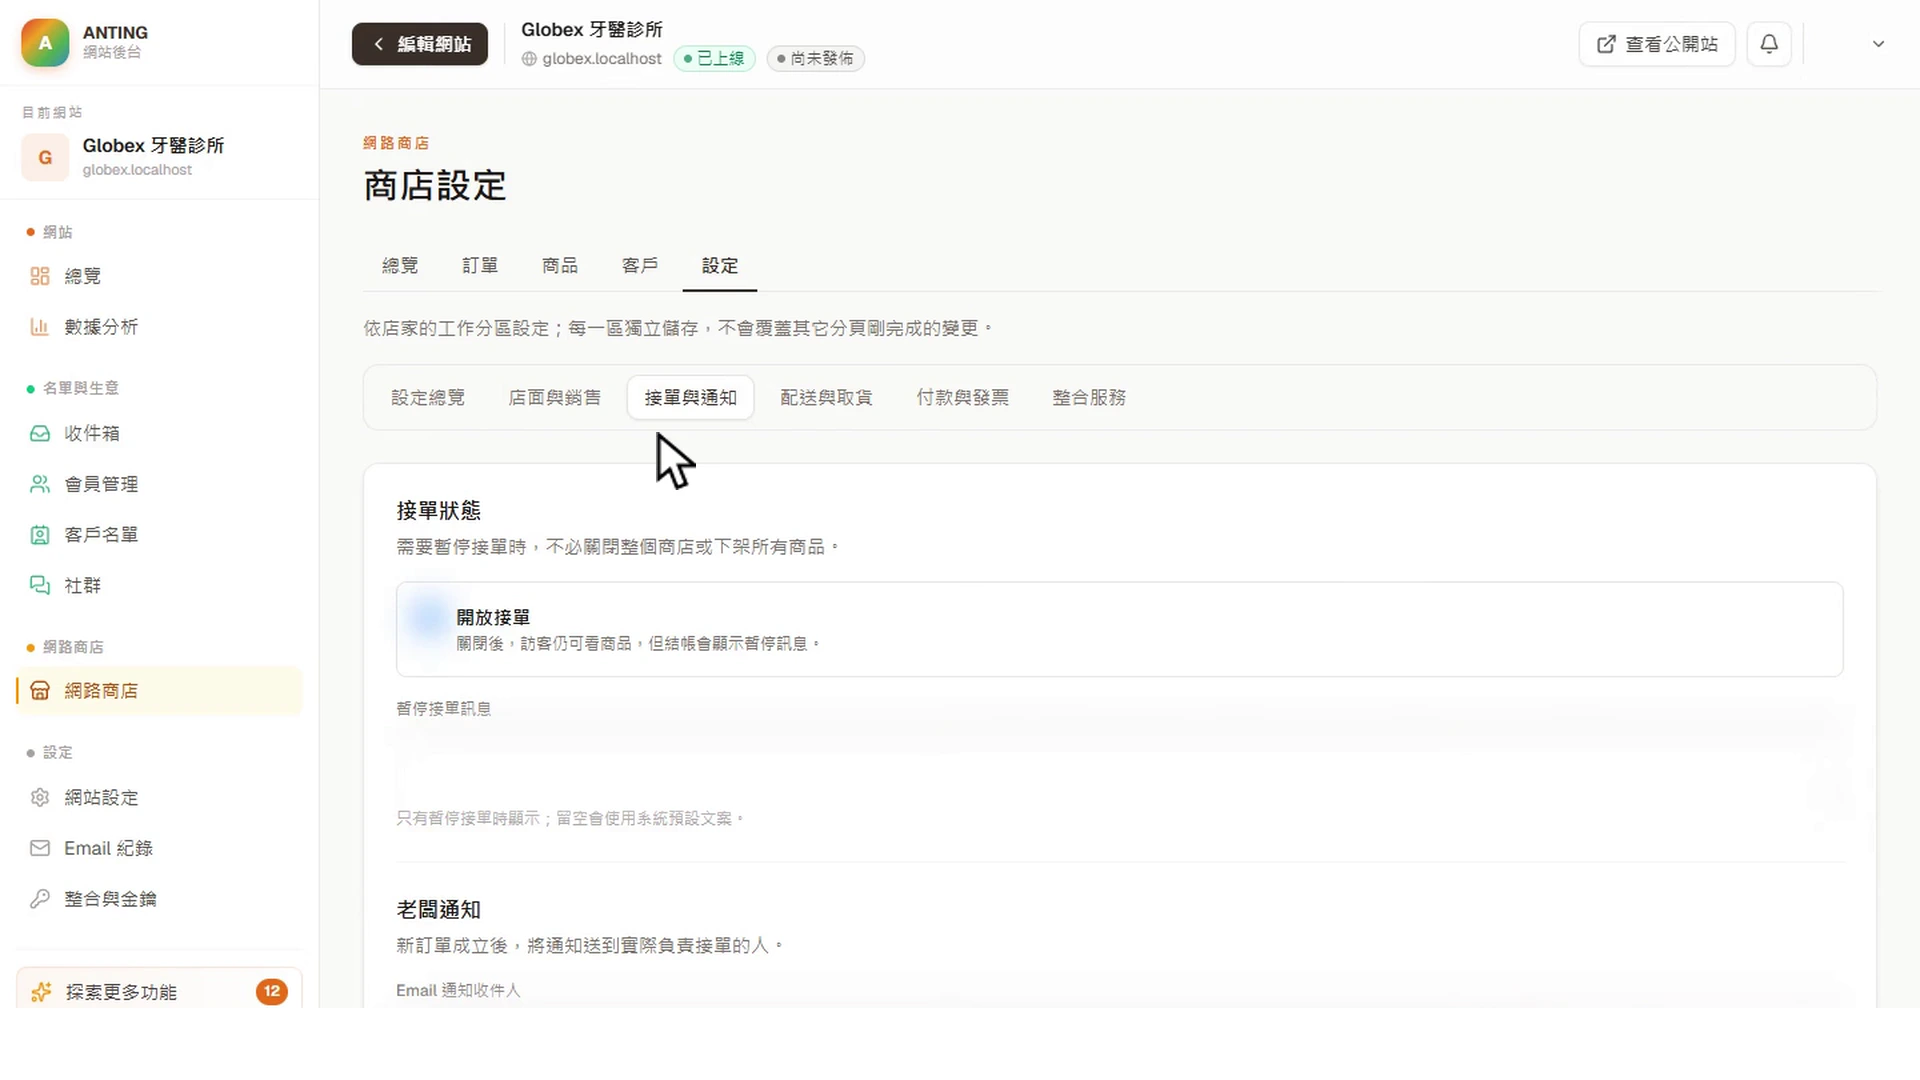This screenshot has height=1080, width=1920.
Task: Expand the account dropdown chevron at top right
Action: pyautogui.click(x=1878, y=44)
